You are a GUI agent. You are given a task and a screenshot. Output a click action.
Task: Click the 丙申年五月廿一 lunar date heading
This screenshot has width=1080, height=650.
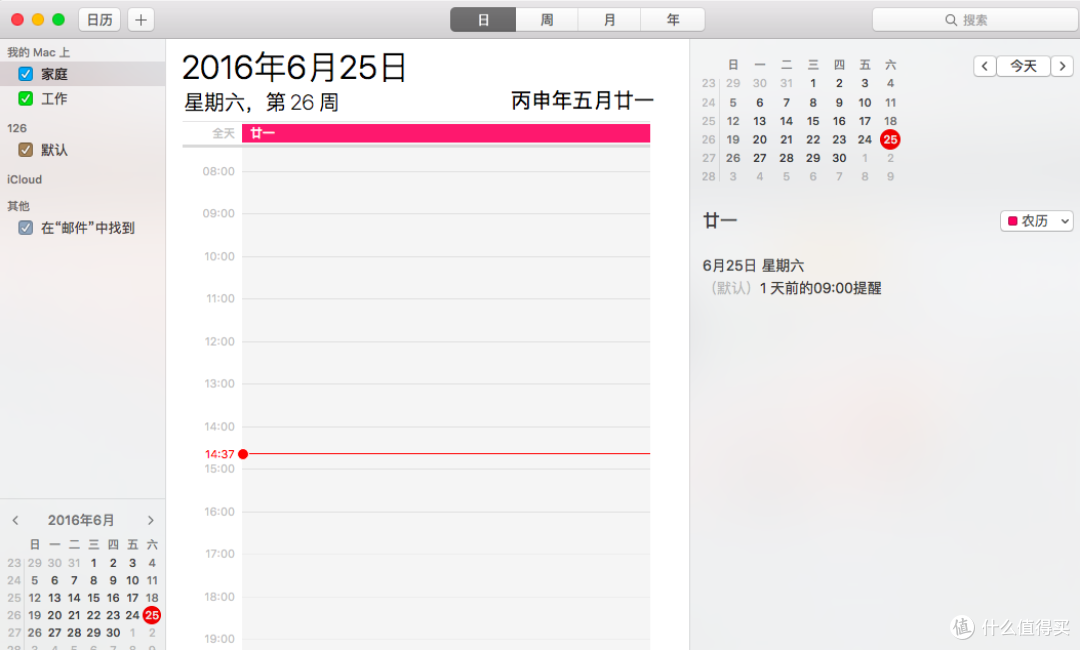582,101
